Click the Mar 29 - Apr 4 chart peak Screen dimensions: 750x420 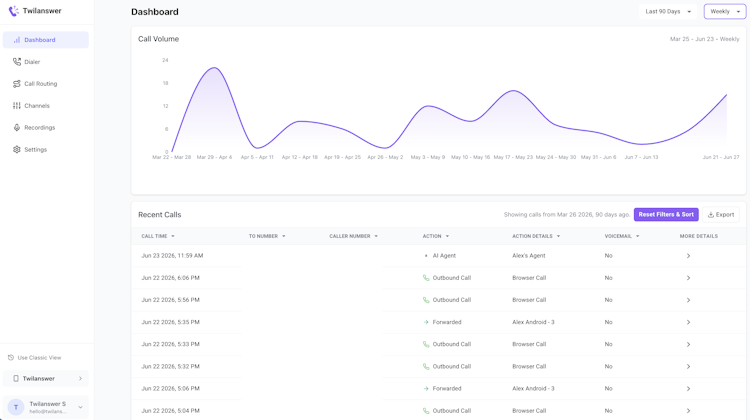click(x=214, y=68)
